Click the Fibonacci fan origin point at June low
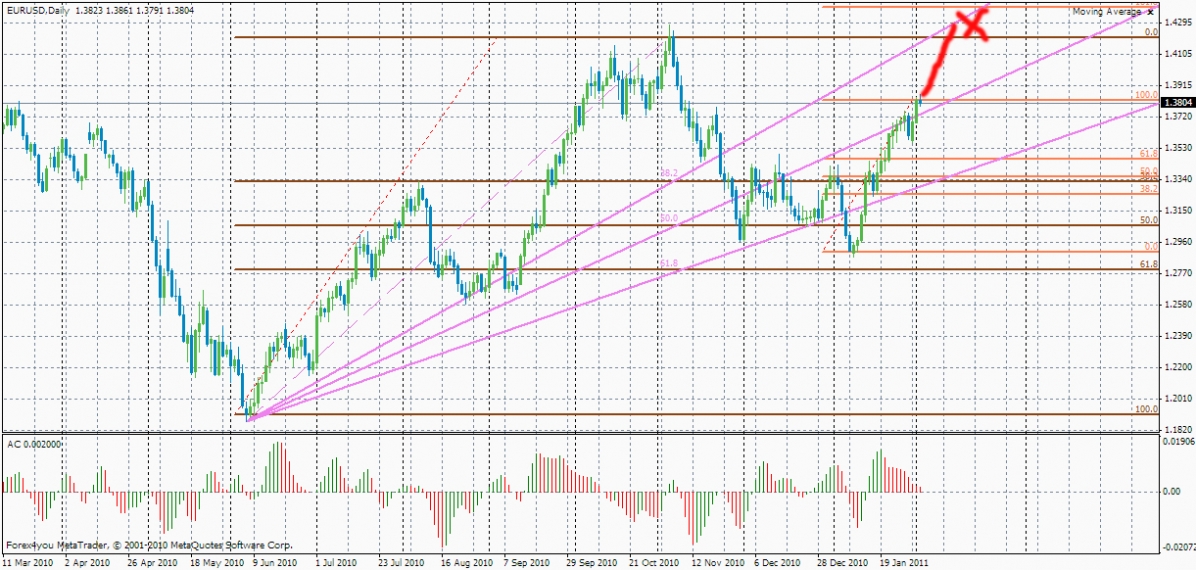 (247, 419)
